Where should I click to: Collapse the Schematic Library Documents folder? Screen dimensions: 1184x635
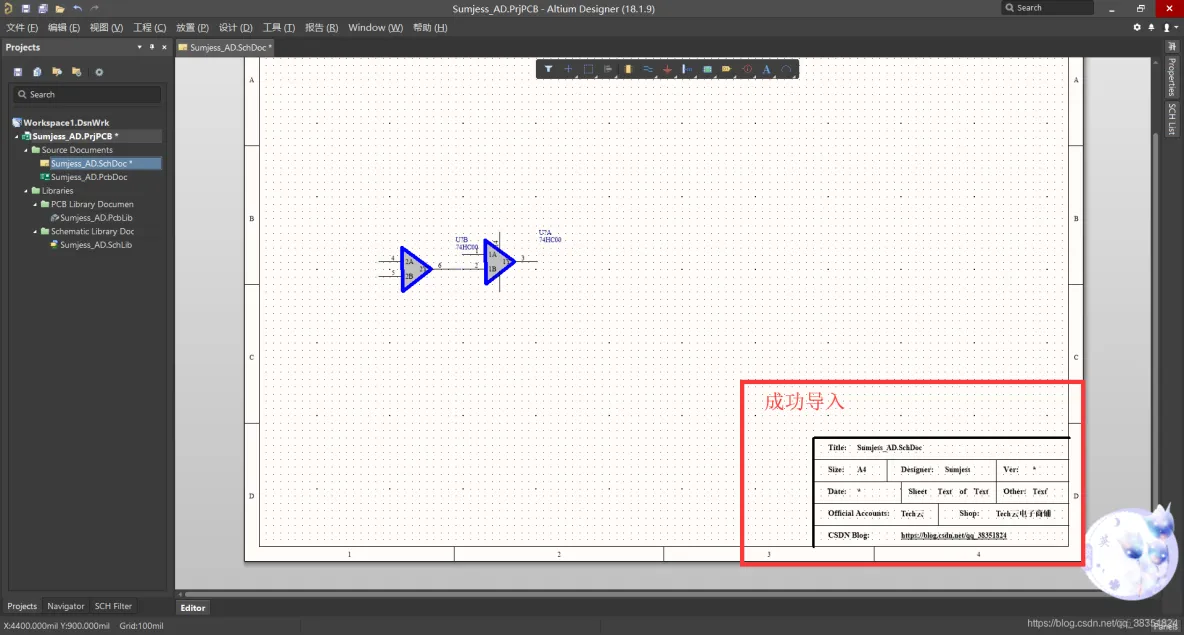click(x=35, y=232)
